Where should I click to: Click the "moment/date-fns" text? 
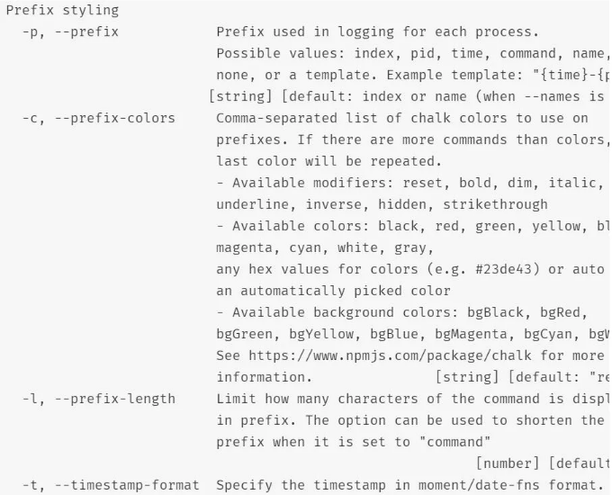tap(479, 485)
